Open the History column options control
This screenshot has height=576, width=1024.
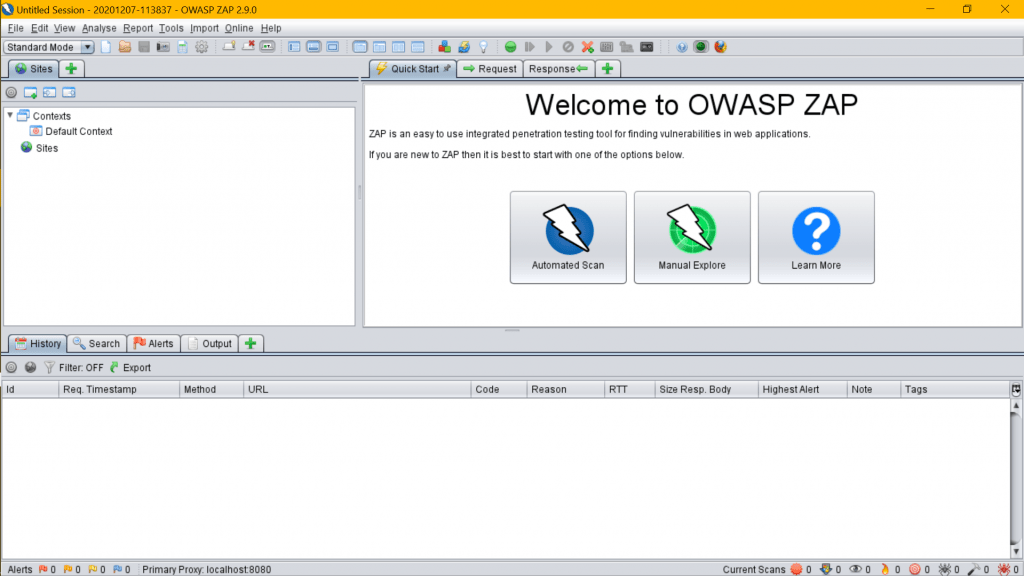coord(1016,389)
